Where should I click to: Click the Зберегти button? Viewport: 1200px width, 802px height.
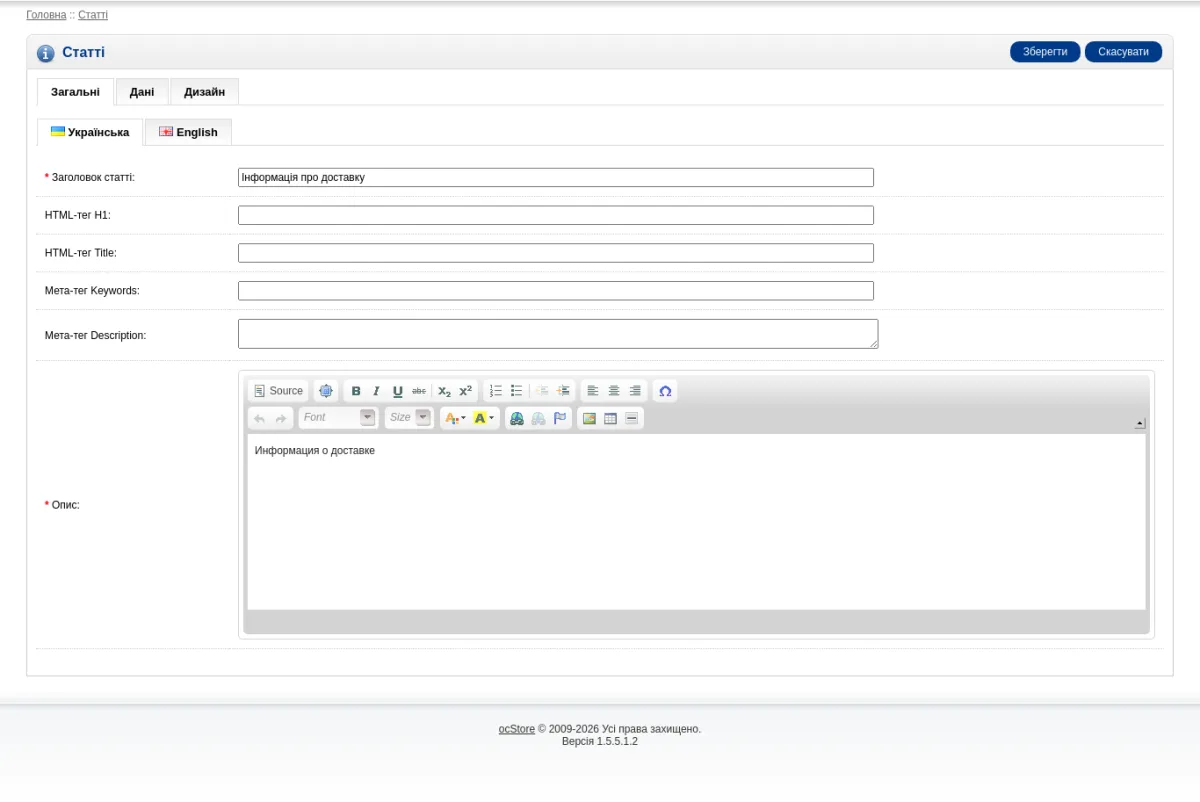coord(1045,52)
